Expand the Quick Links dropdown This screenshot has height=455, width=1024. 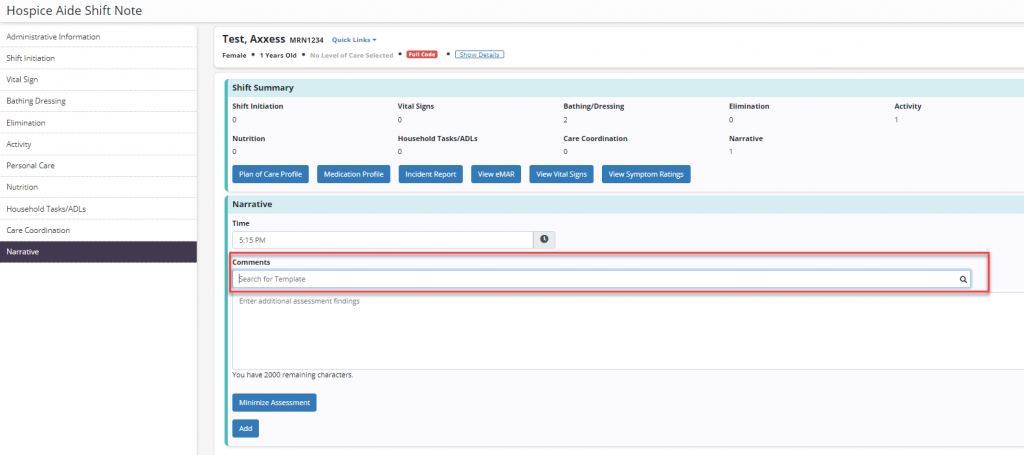354,40
